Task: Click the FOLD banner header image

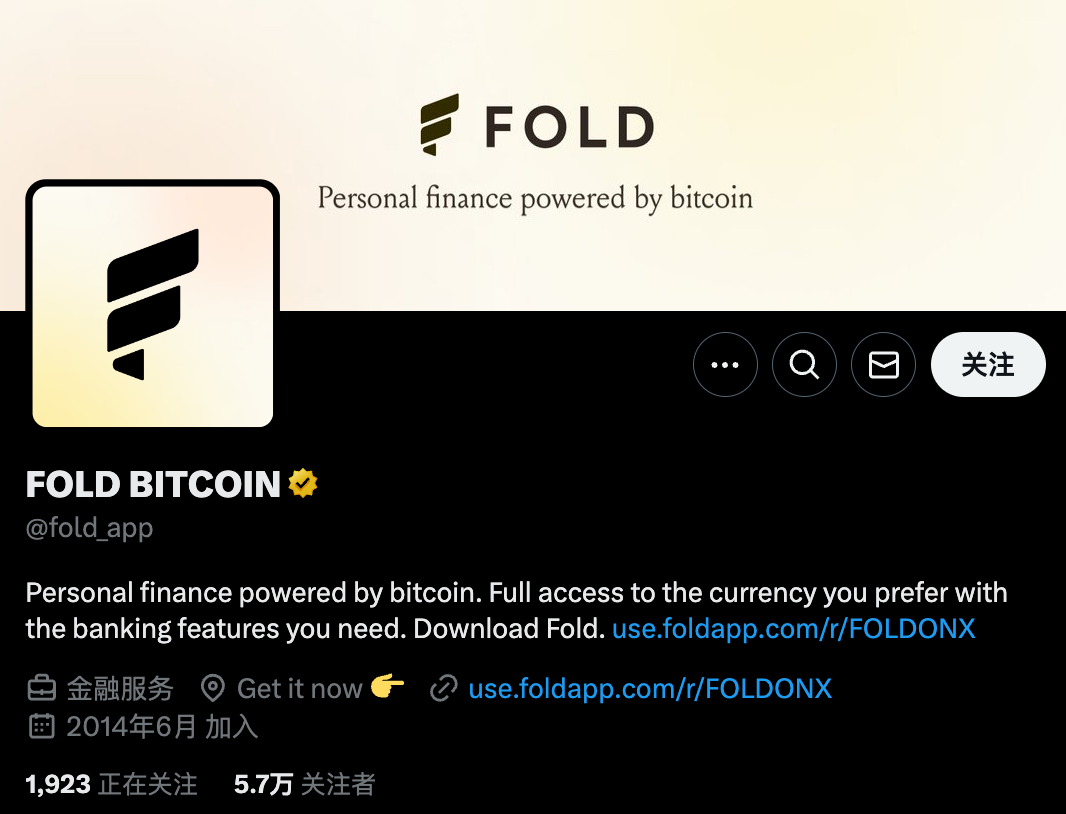Action: [x=533, y=155]
